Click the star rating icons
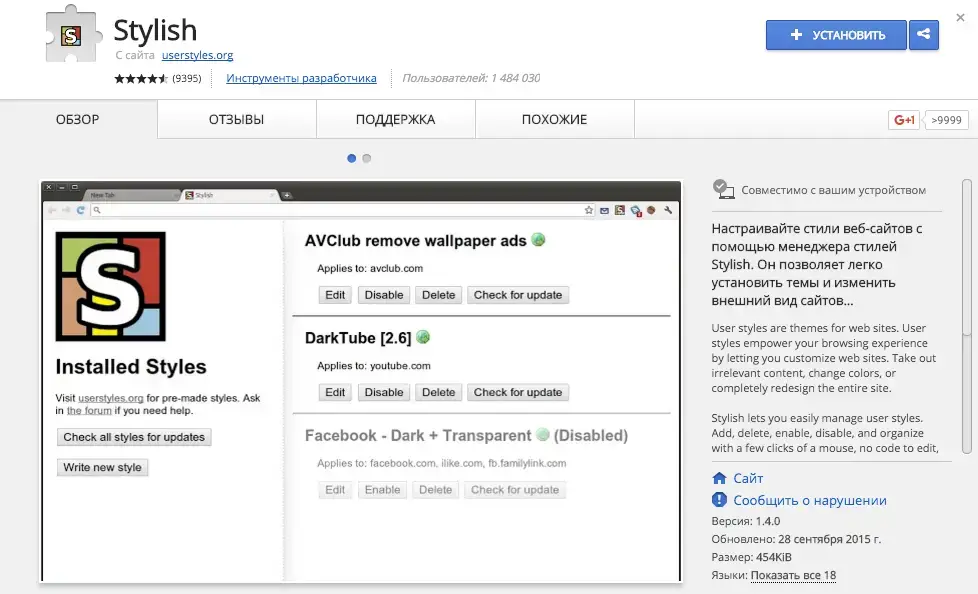Screen dimensions: 978x594 coord(141,78)
